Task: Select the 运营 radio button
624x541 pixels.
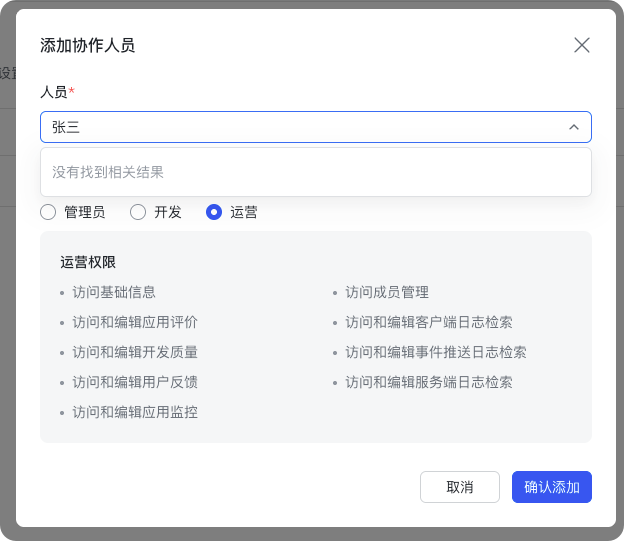Action: pos(214,212)
